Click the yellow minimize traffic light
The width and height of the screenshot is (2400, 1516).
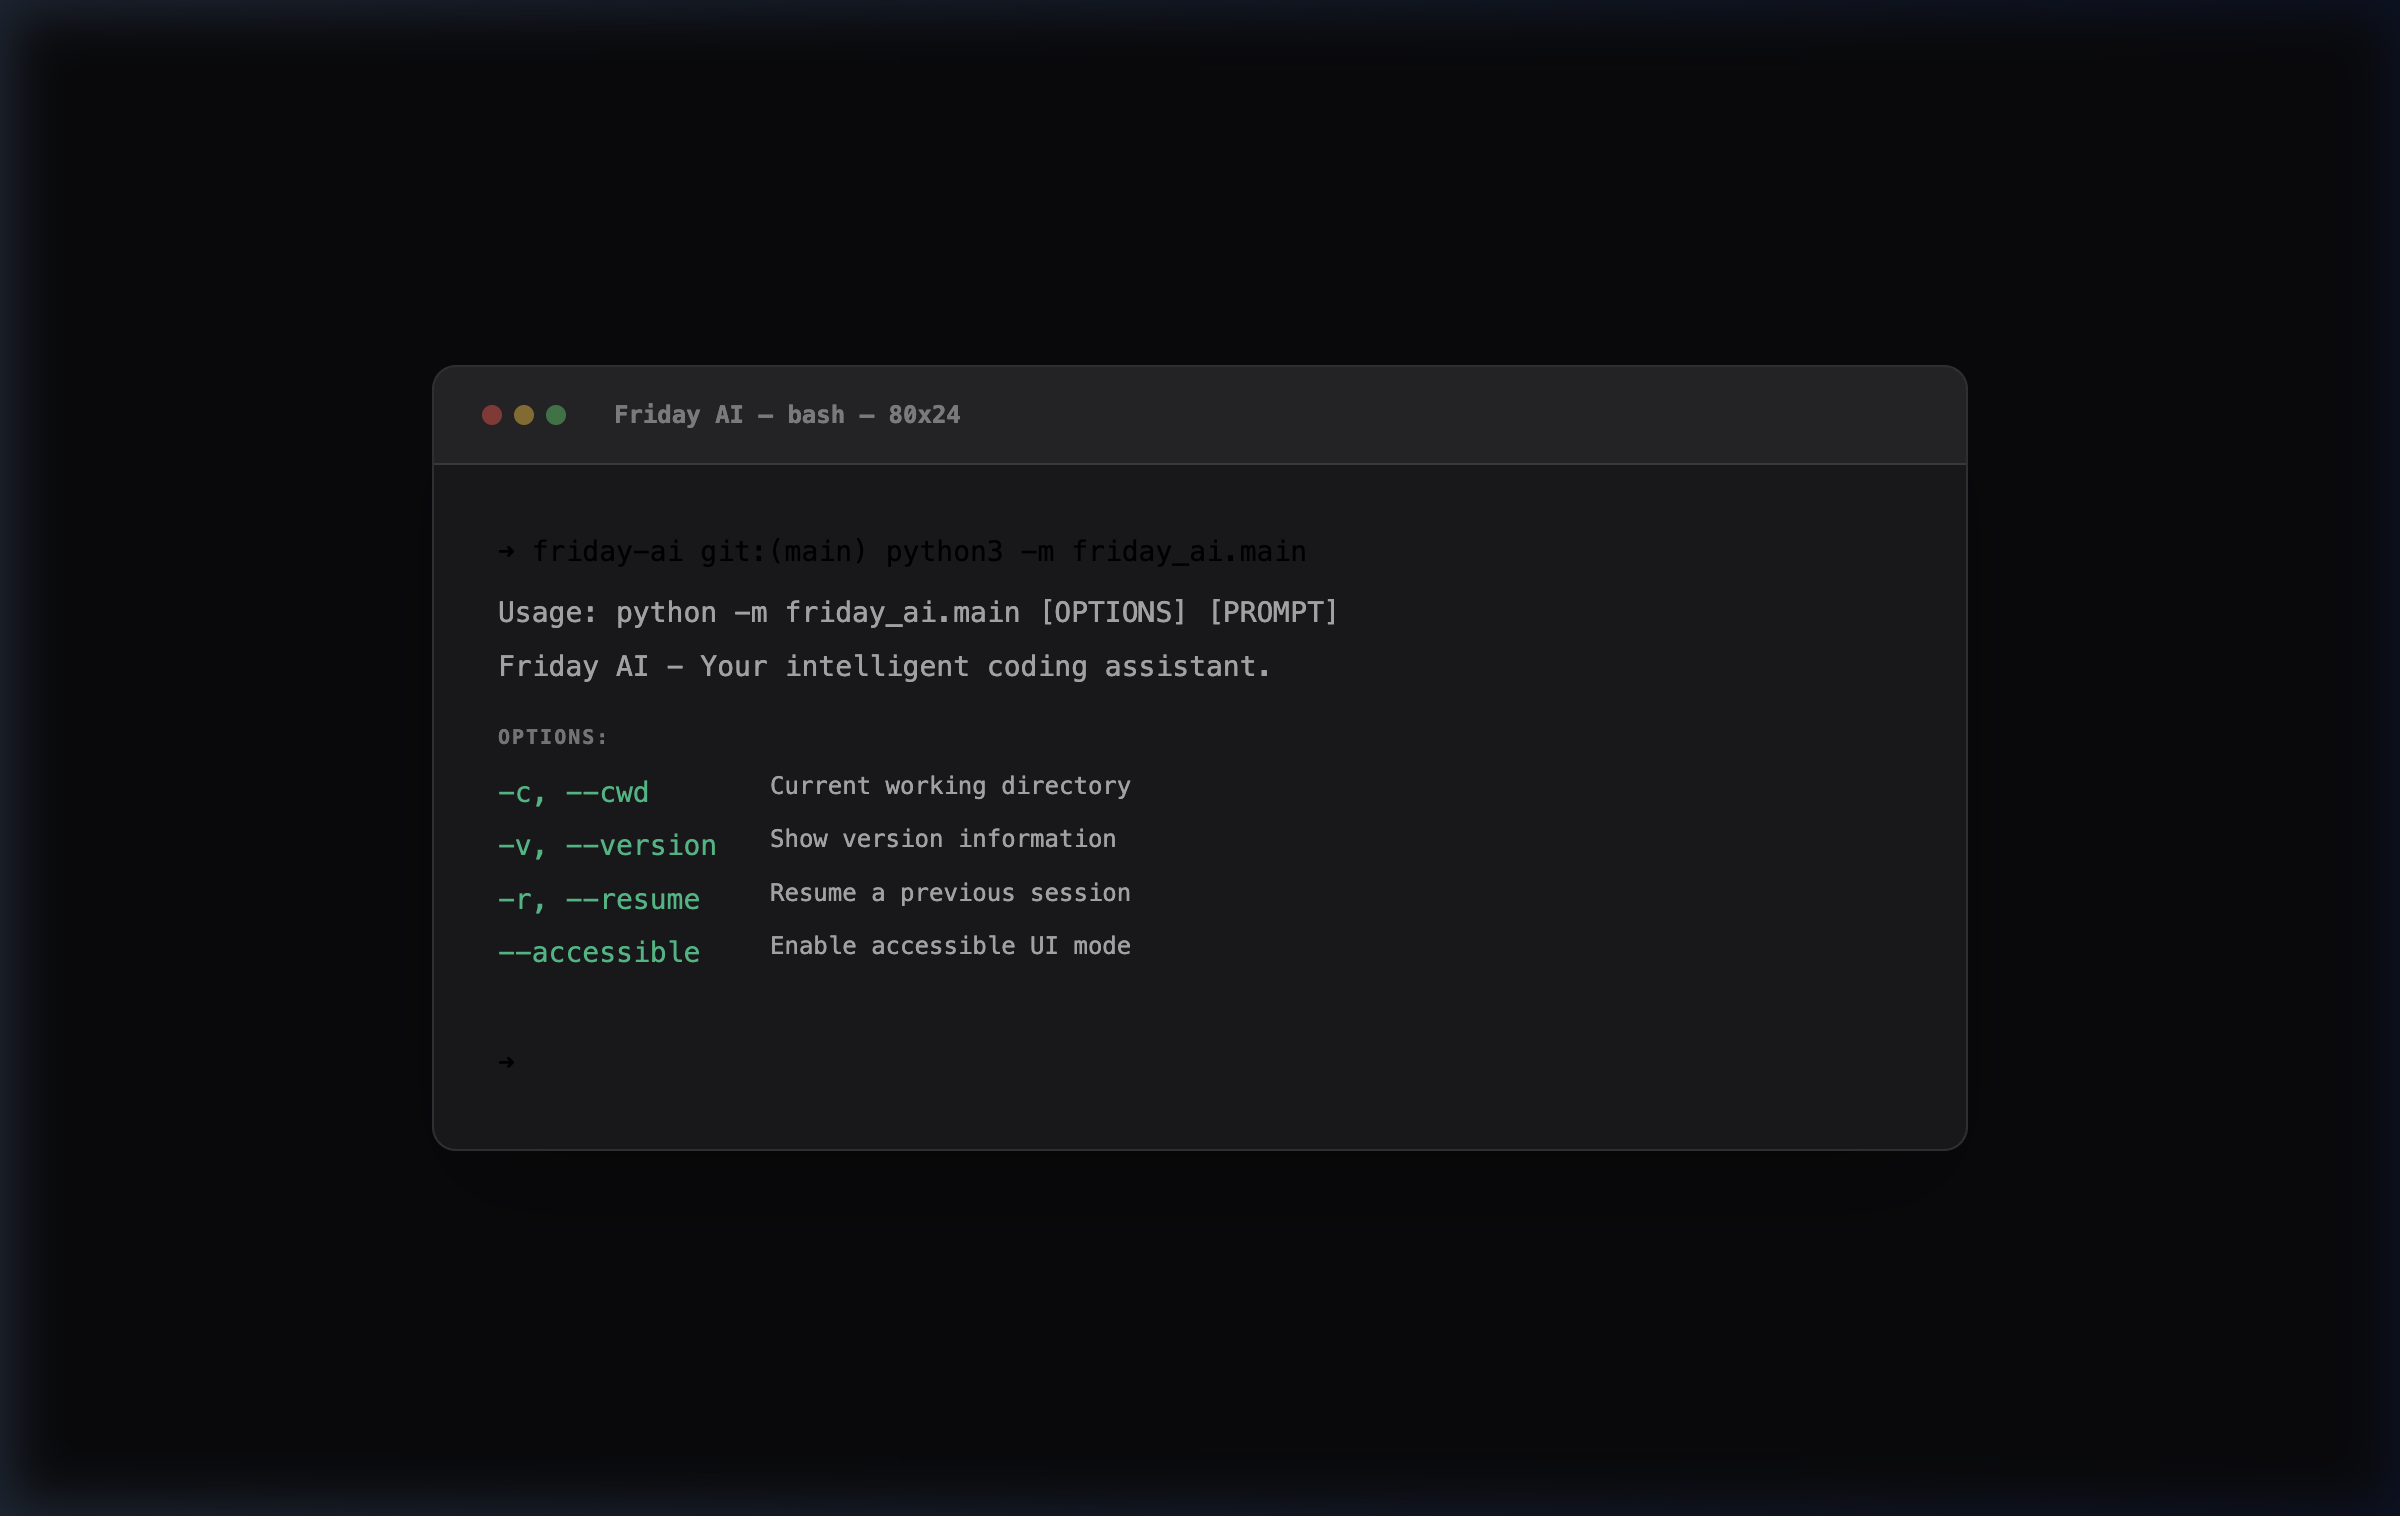click(523, 414)
